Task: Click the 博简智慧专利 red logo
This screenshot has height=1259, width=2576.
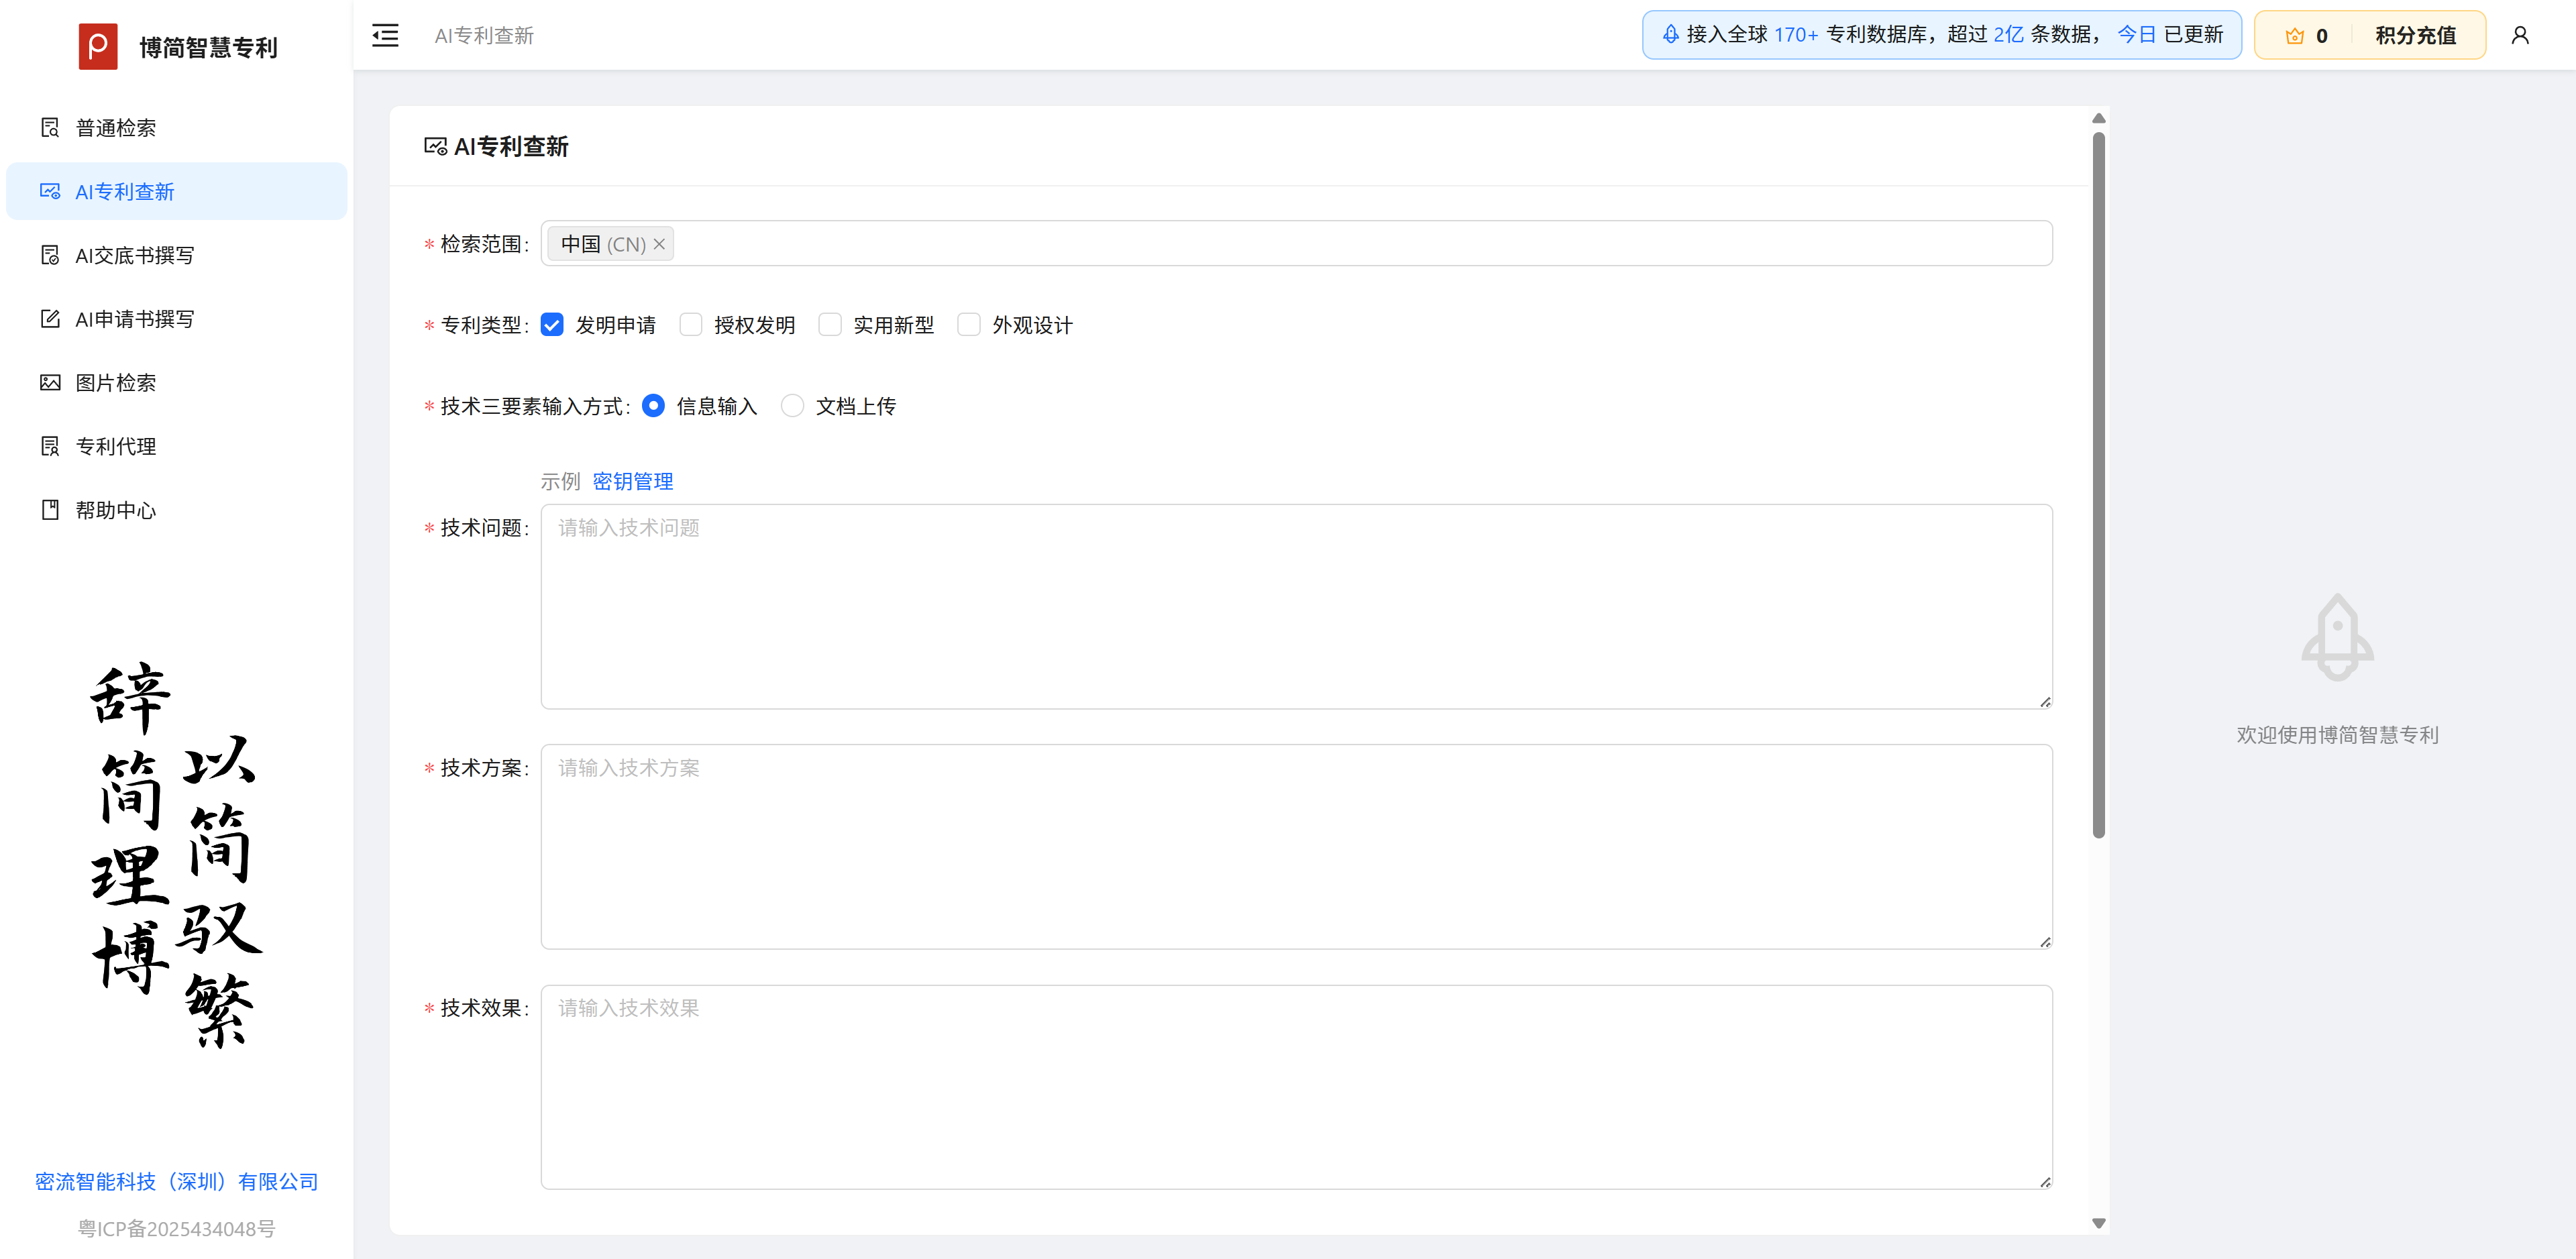Action: coord(98,46)
